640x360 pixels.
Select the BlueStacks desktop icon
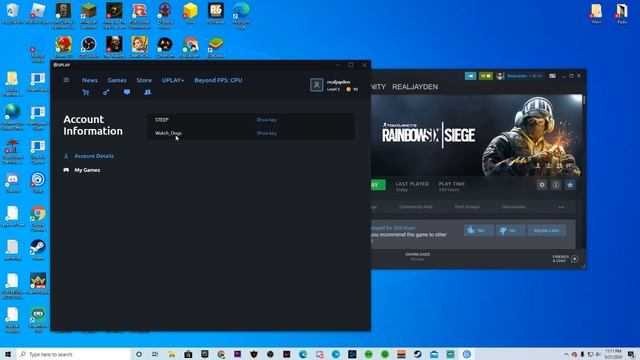pyautogui.click(x=216, y=47)
